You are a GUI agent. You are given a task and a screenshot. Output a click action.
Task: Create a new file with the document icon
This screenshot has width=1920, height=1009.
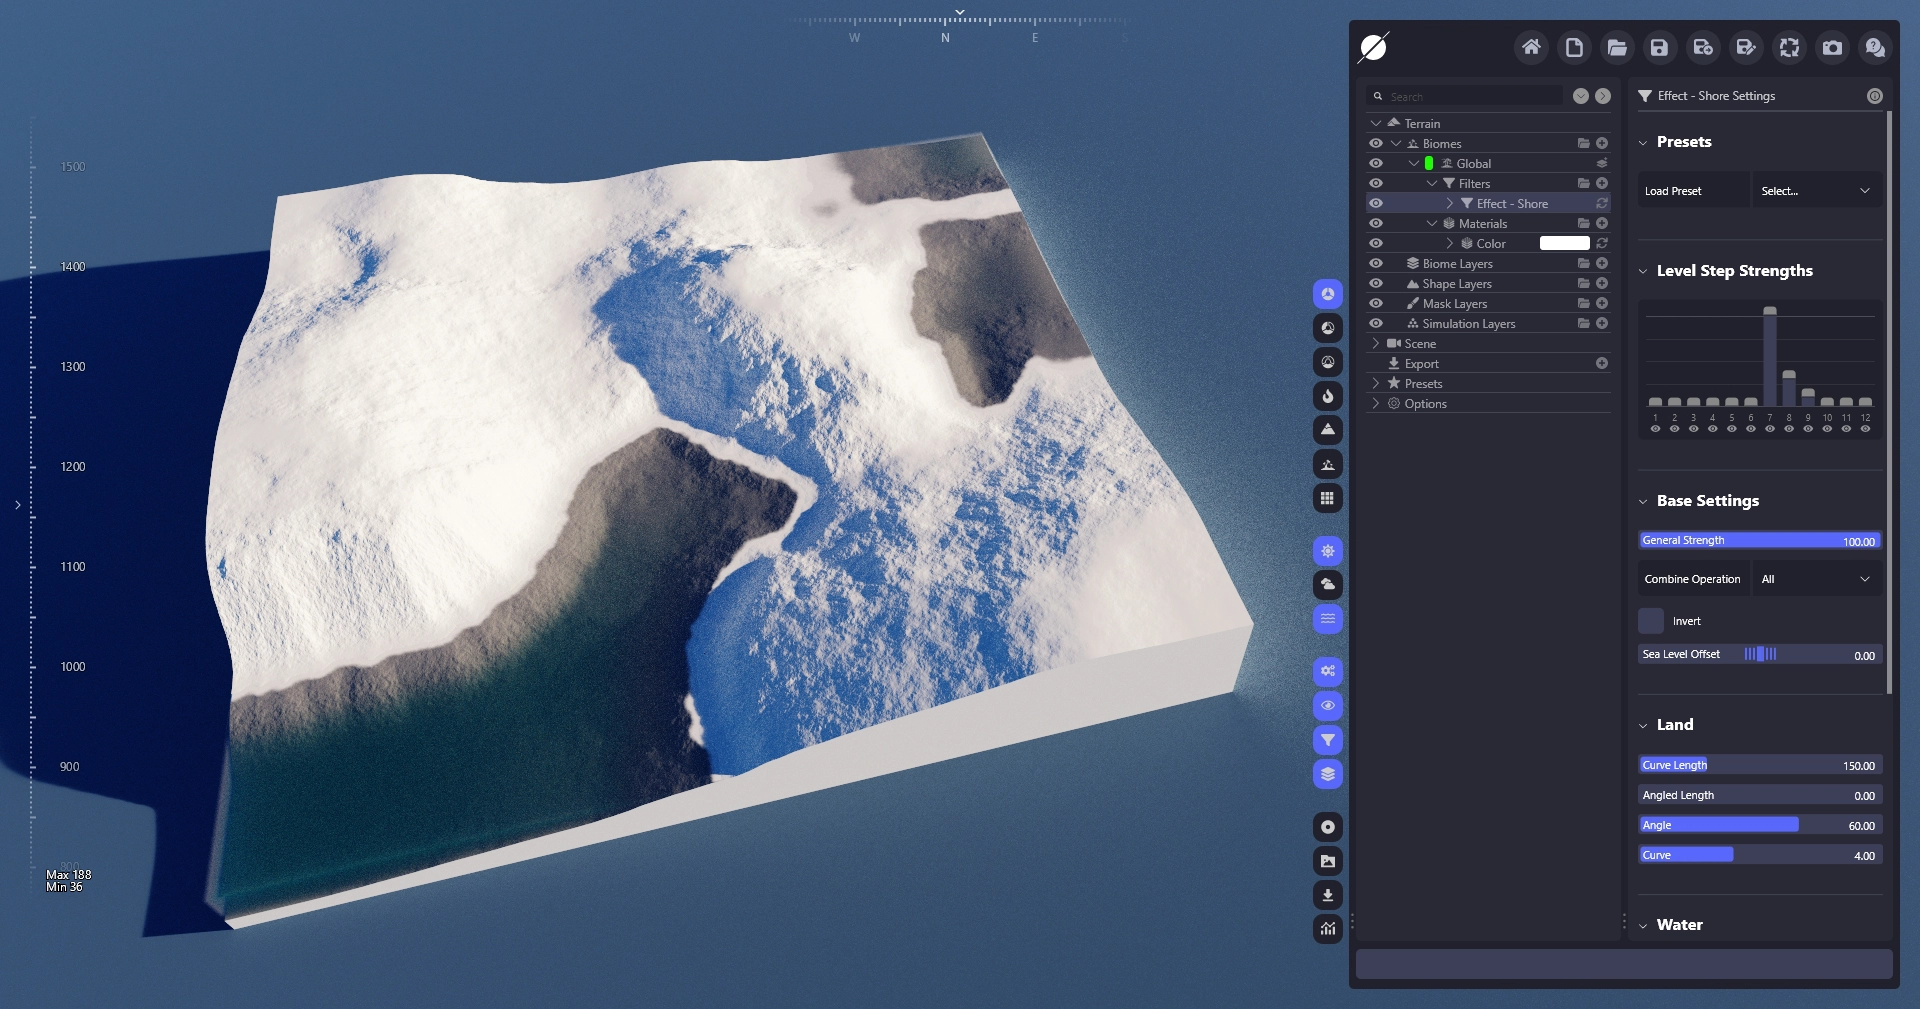pos(1574,47)
